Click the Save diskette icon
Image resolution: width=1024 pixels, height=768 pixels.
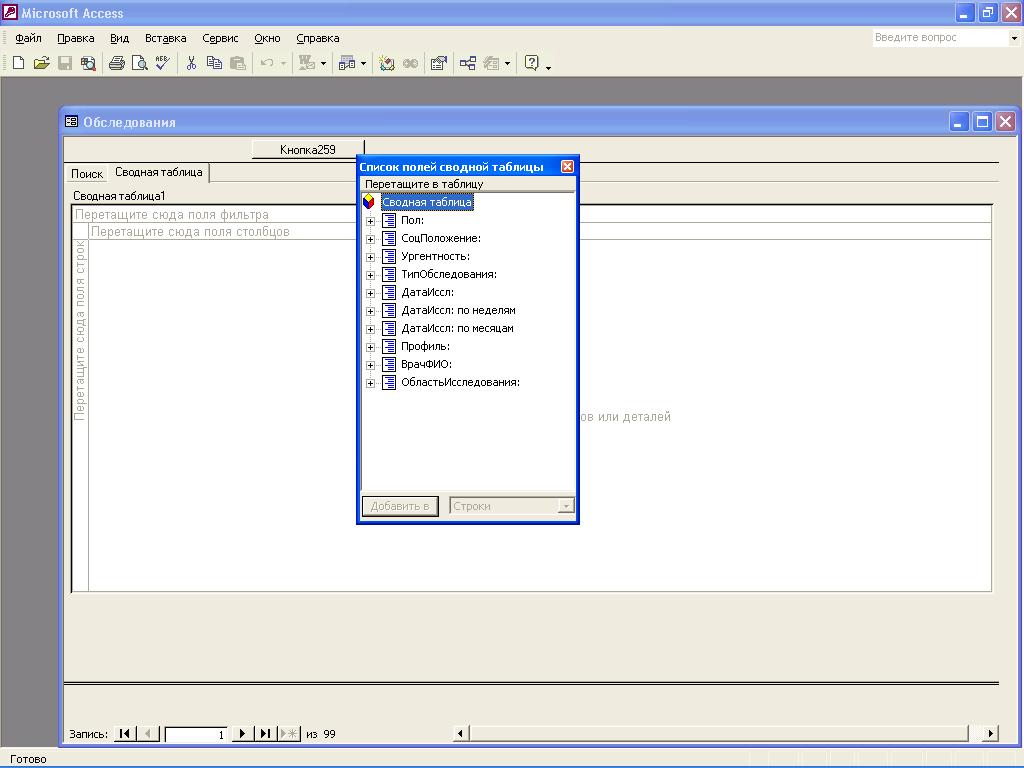(x=65, y=63)
